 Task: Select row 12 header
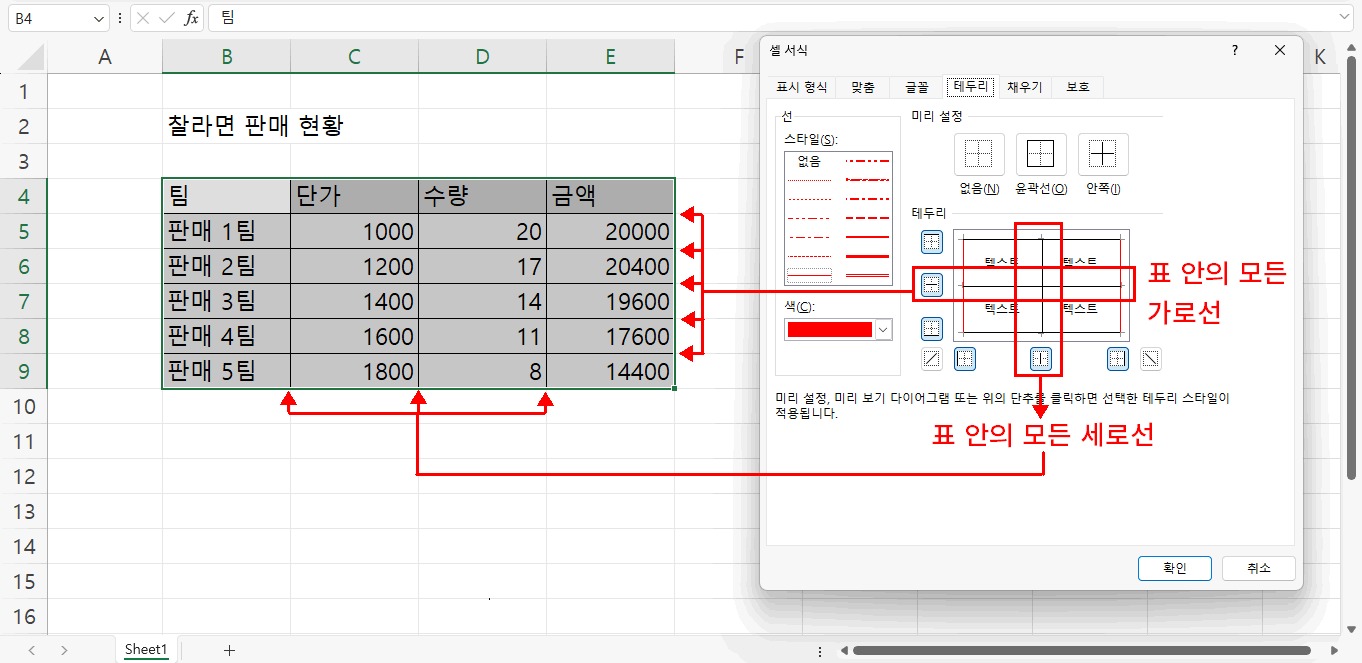coord(24,476)
